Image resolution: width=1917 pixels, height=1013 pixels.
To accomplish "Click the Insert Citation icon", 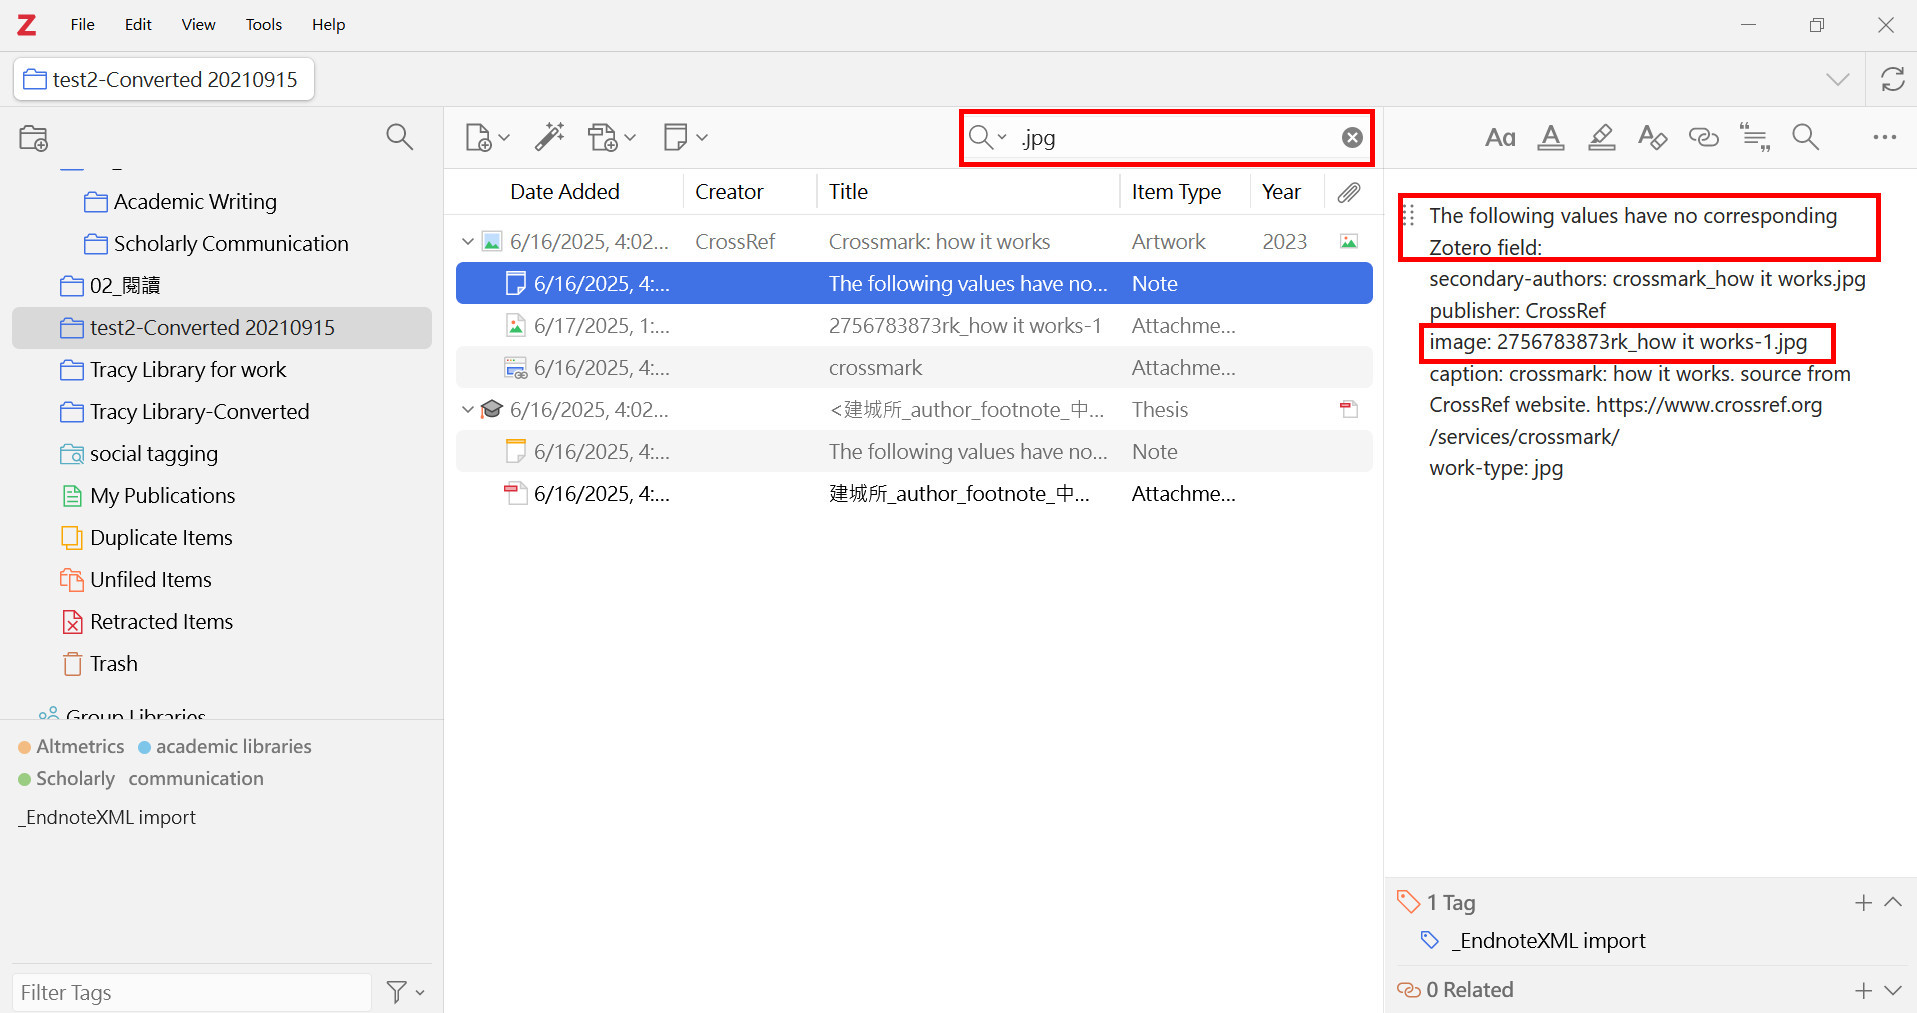I will point(1755,138).
